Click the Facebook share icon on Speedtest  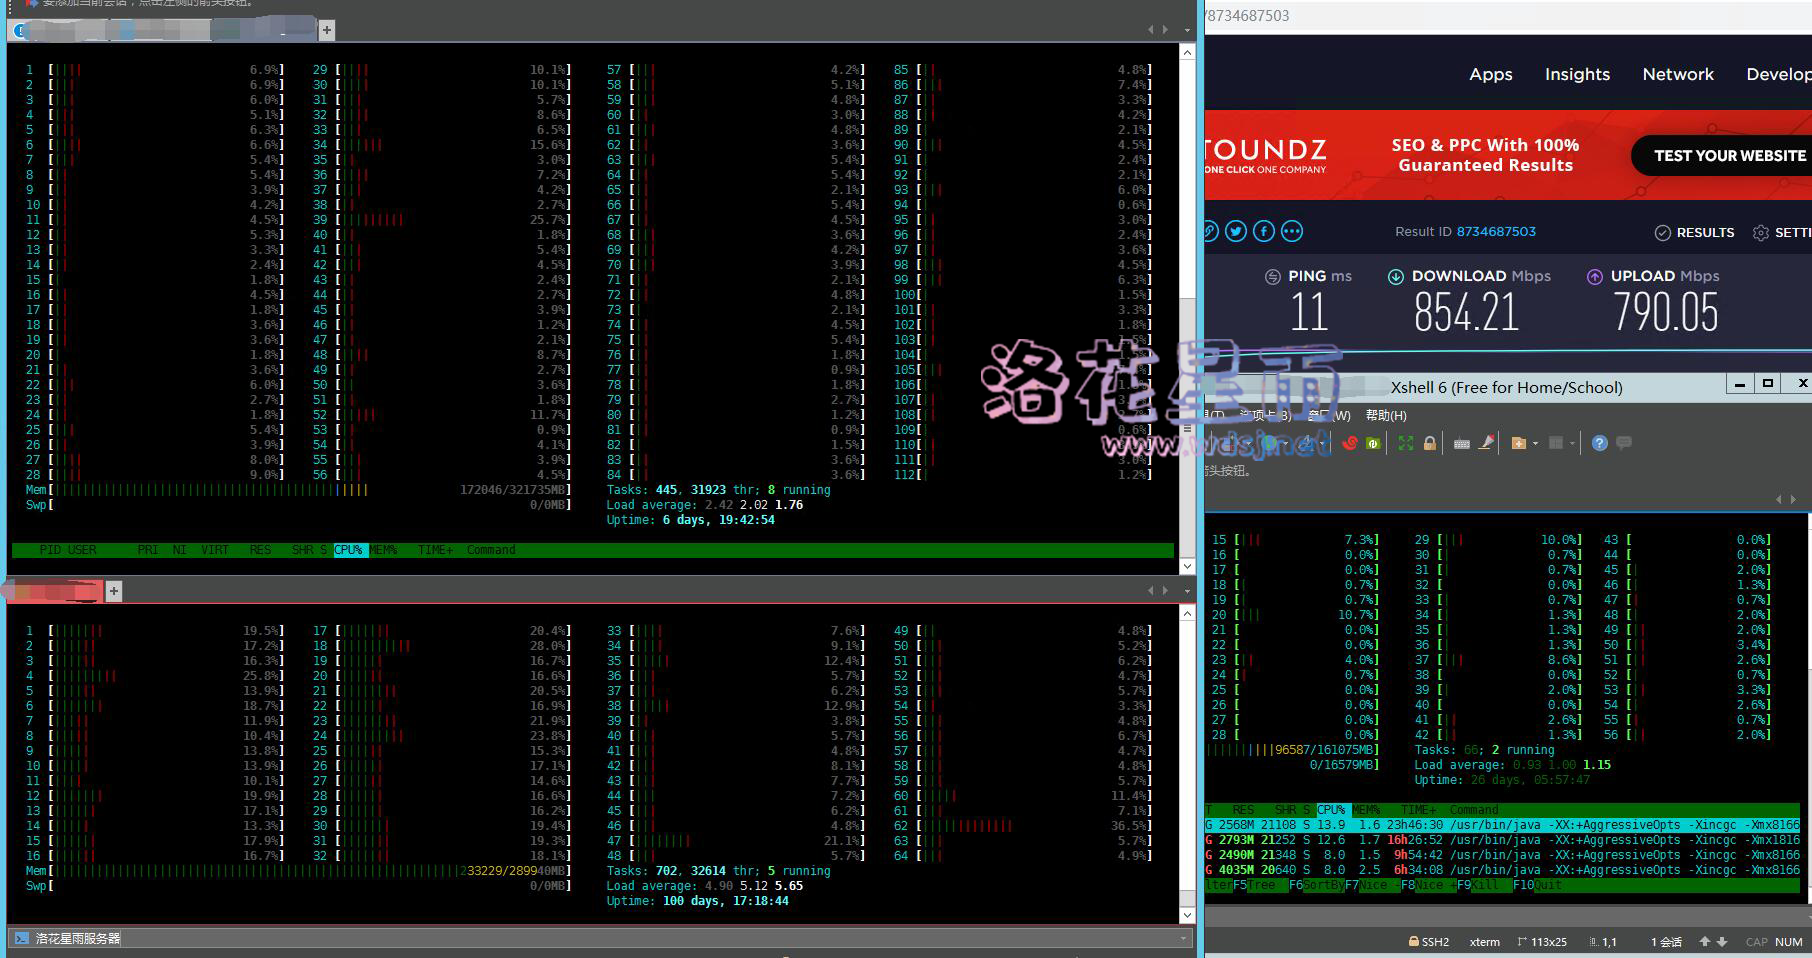pos(1264,231)
